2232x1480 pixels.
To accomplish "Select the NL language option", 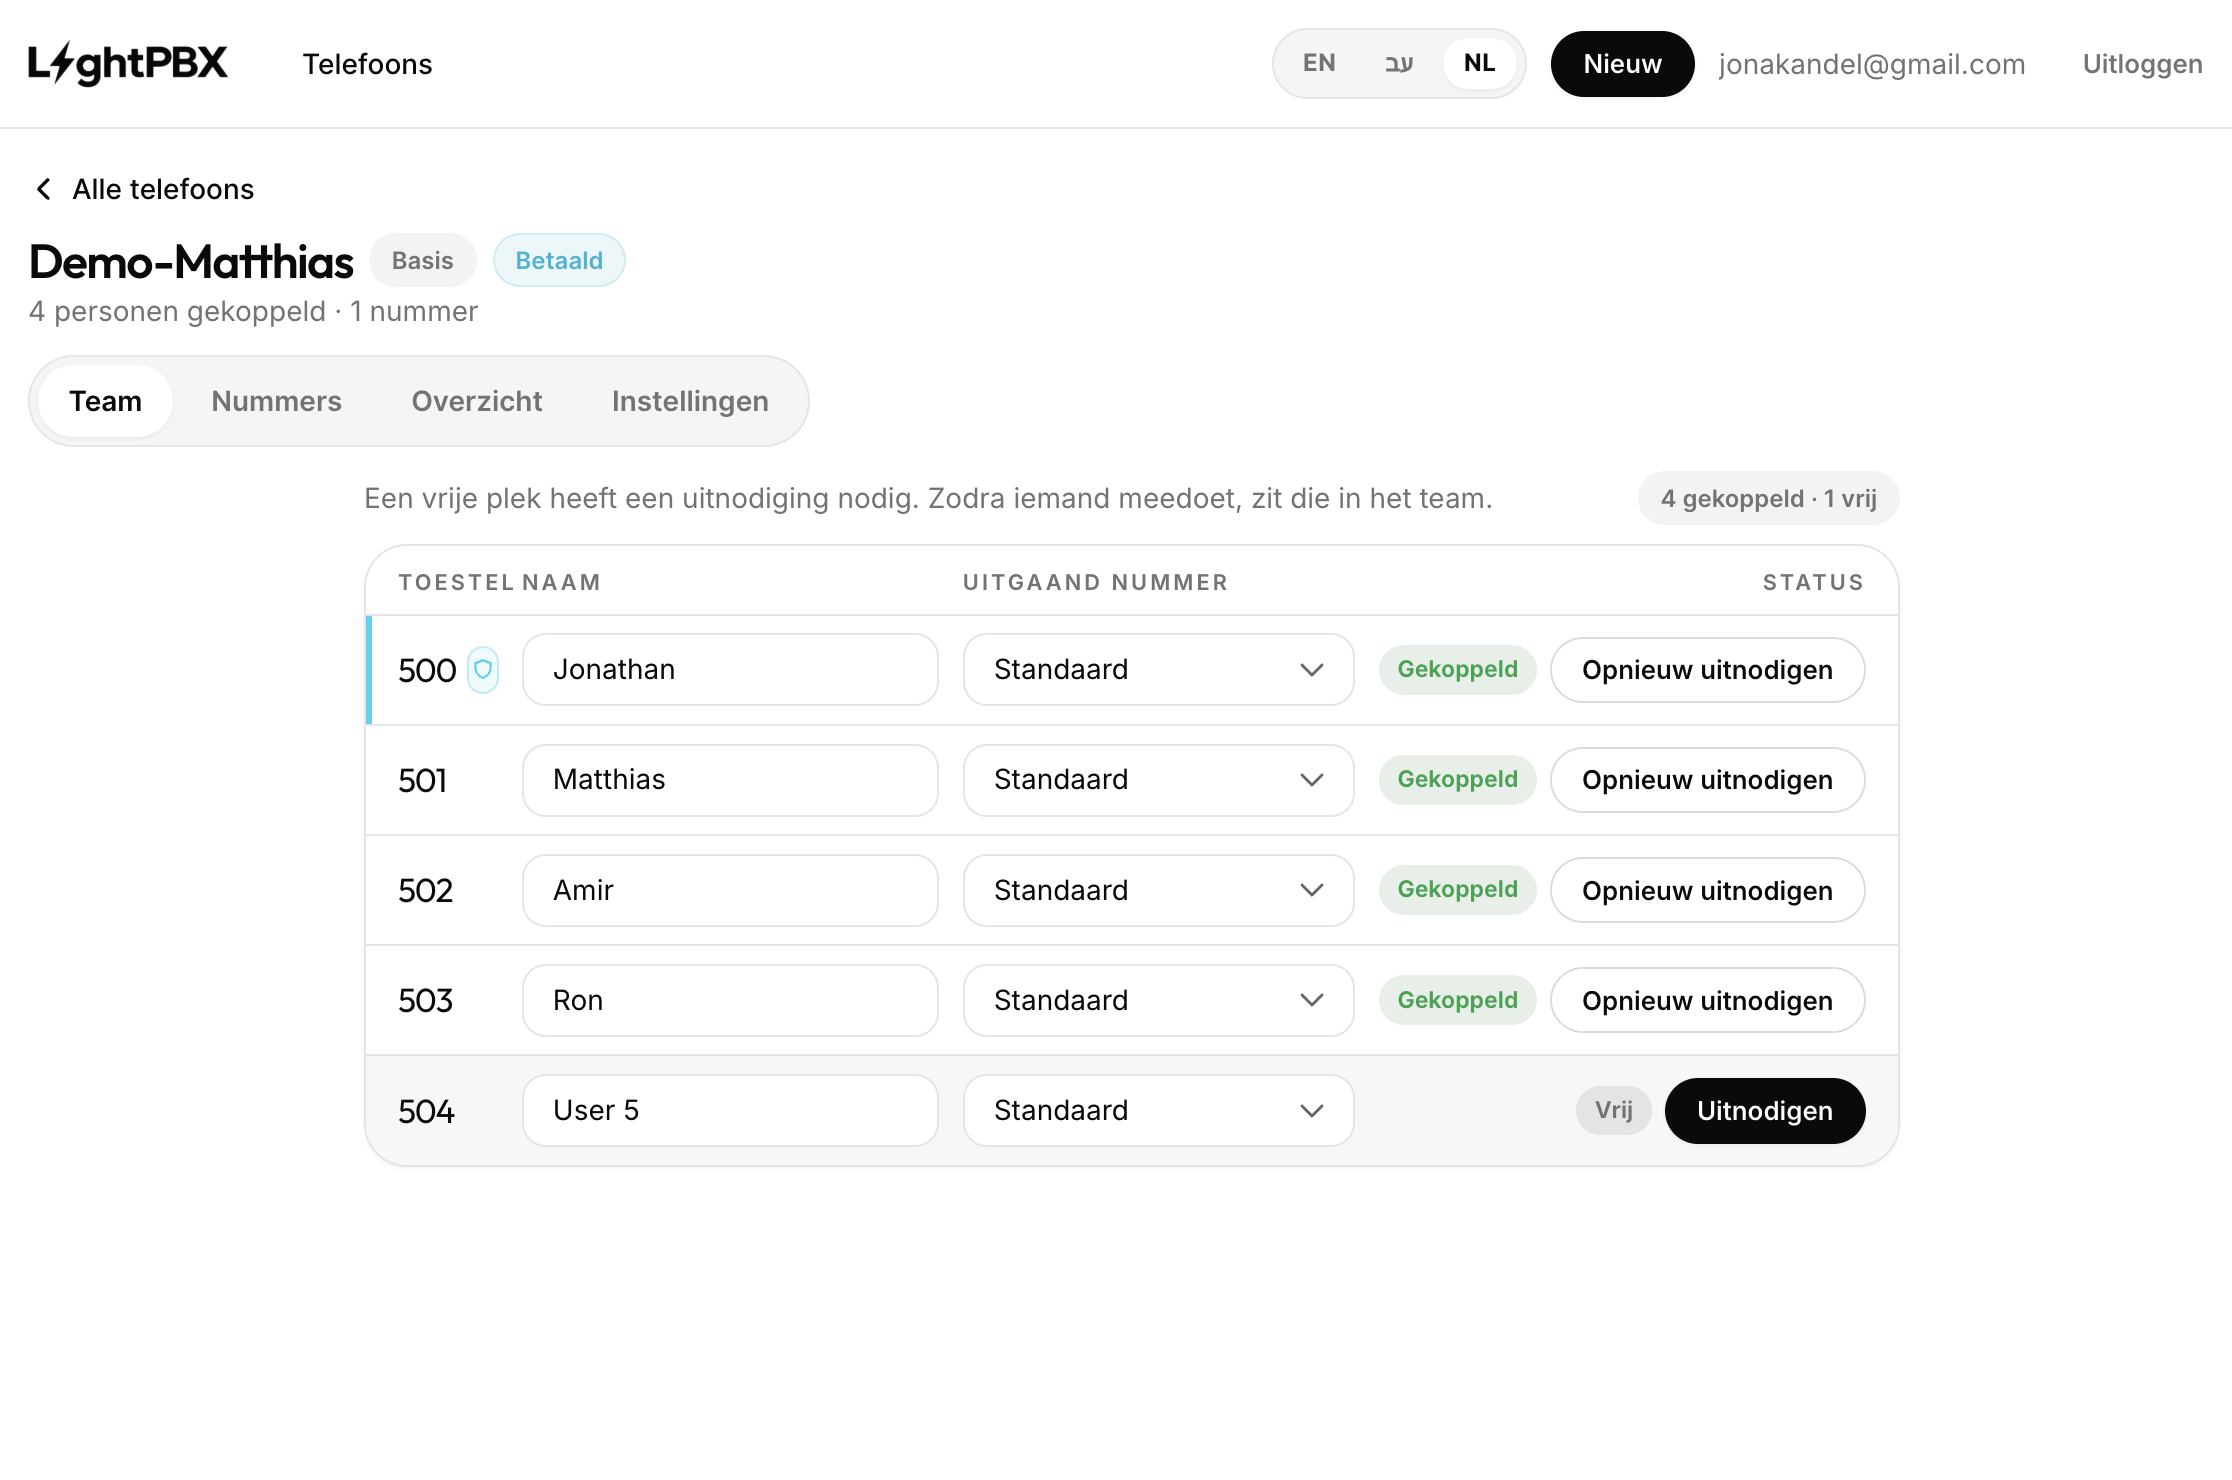I will (1479, 64).
